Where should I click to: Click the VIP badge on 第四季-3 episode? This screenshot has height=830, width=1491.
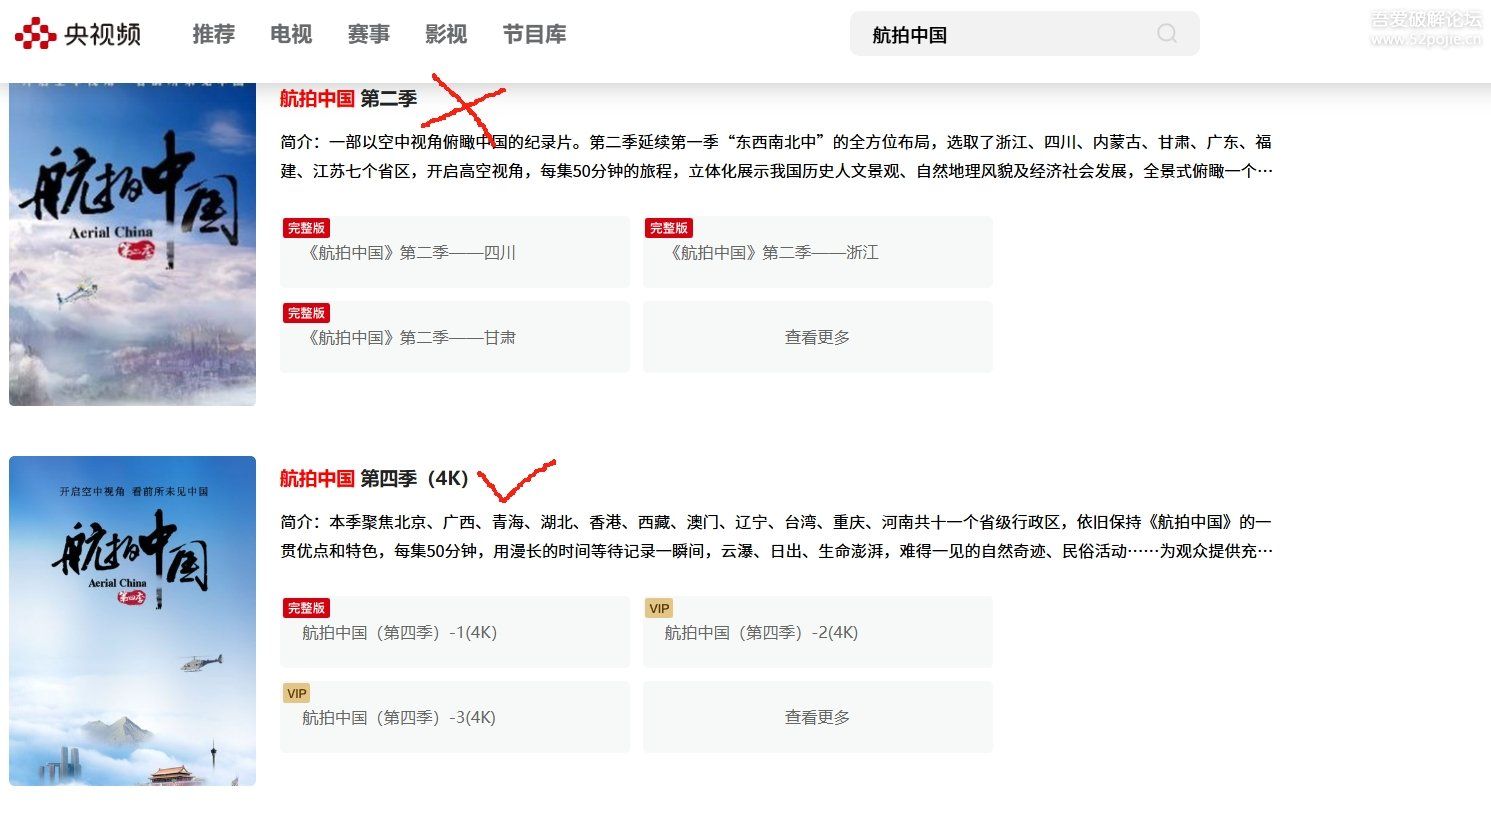pos(297,693)
